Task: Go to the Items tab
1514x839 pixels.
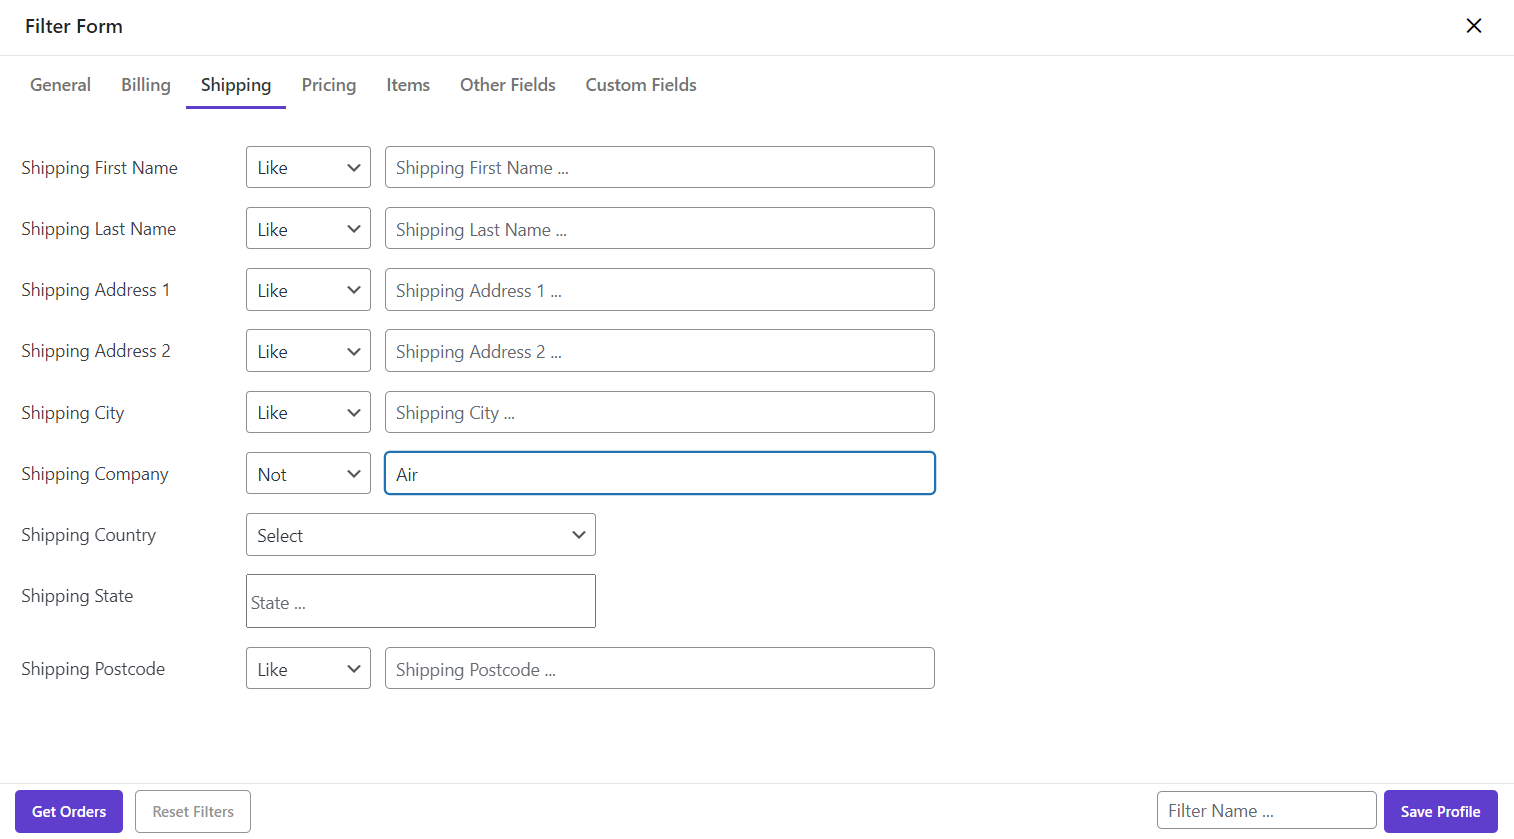Action: point(408,85)
